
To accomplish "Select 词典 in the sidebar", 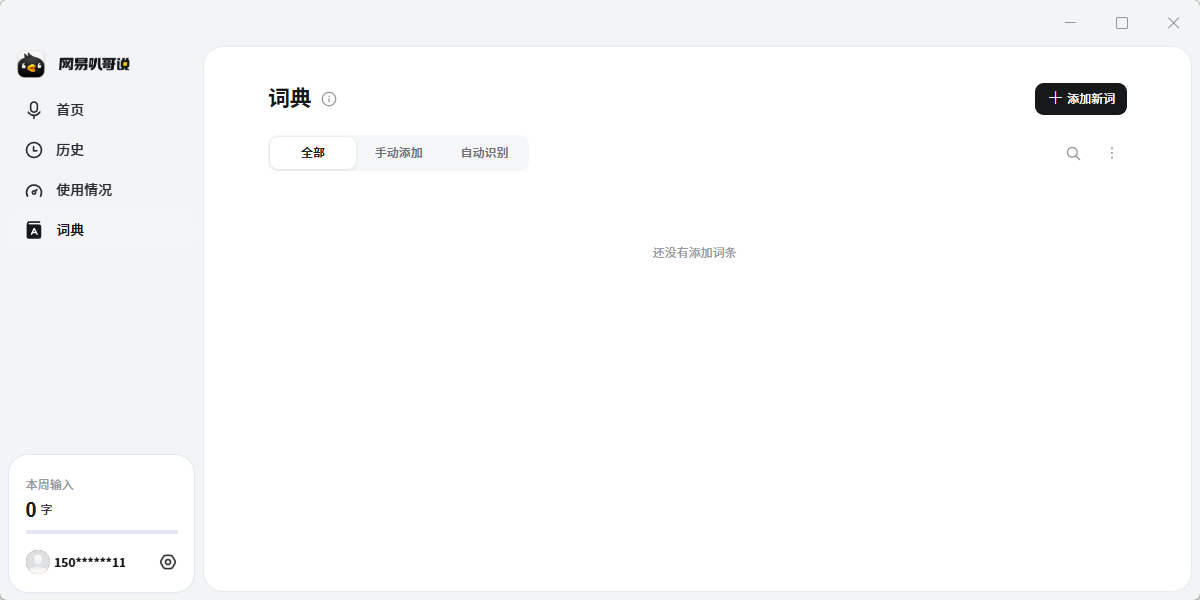I will 101,230.
